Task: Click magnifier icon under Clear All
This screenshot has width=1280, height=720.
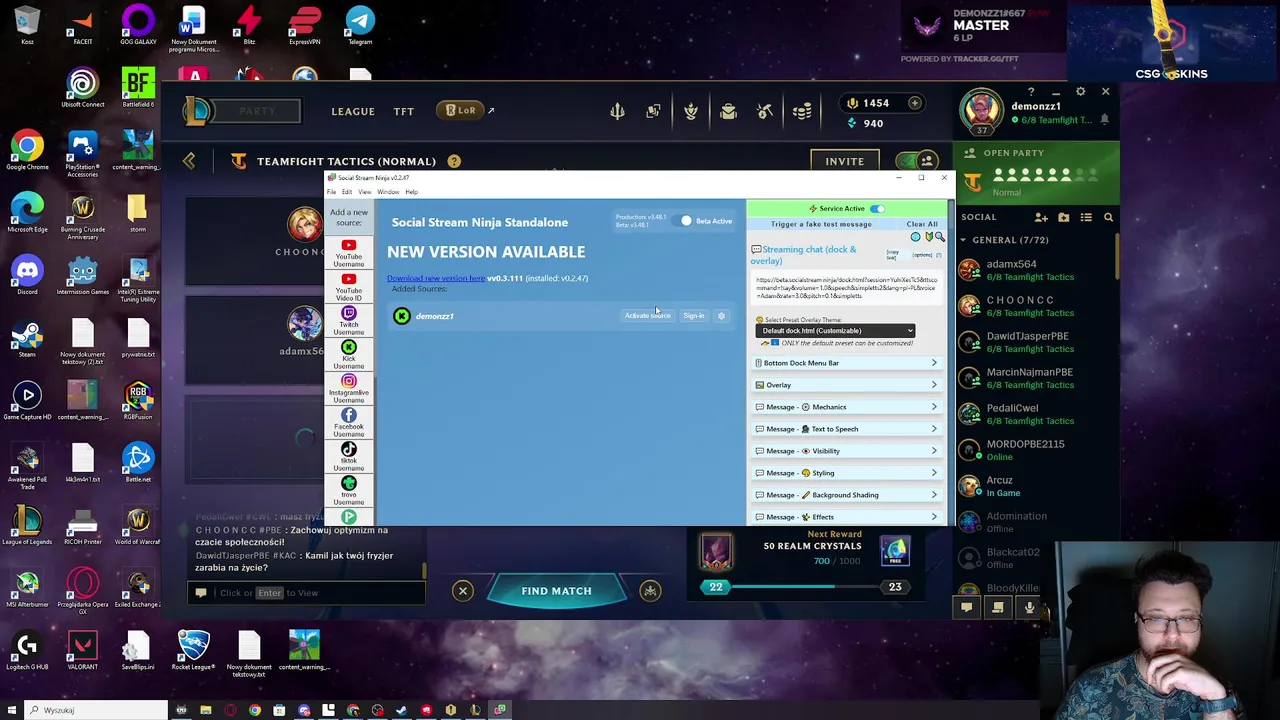Action: click(x=939, y=237)
